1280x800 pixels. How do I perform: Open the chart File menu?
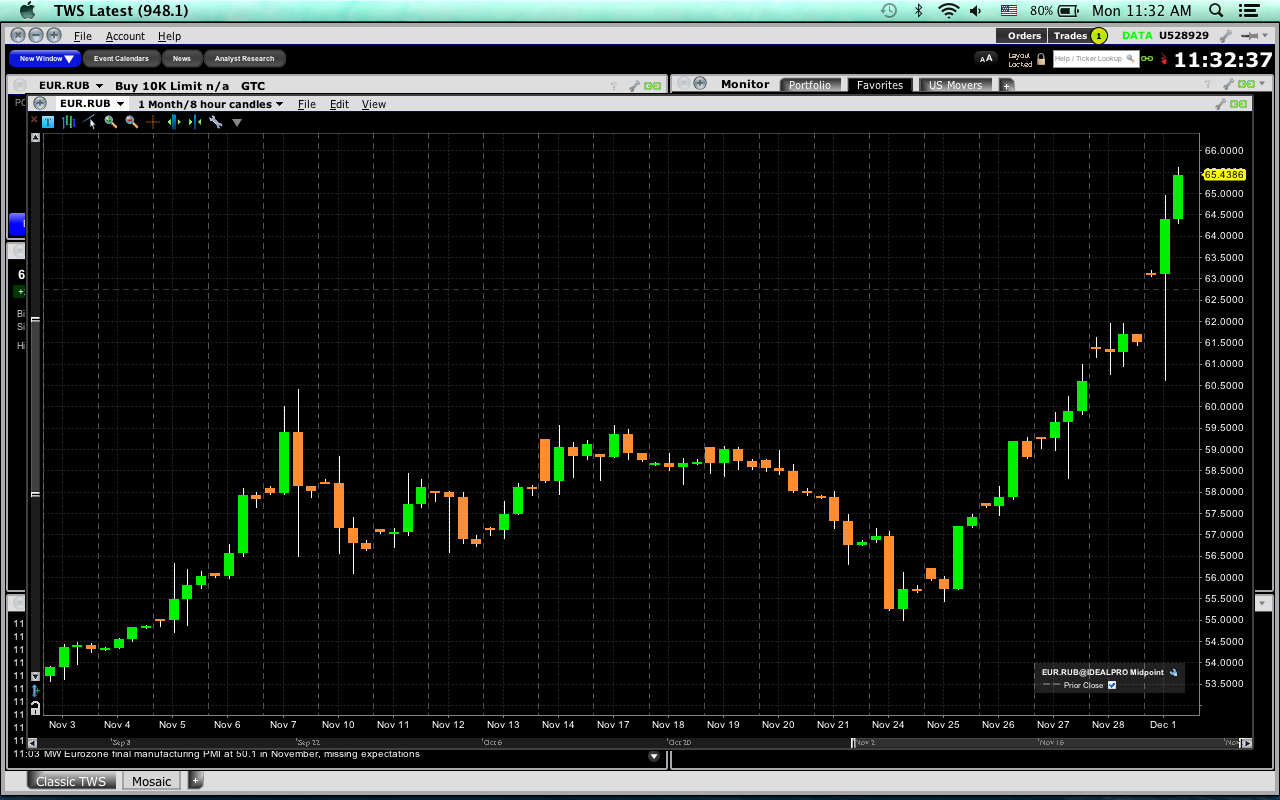[306, 104]
